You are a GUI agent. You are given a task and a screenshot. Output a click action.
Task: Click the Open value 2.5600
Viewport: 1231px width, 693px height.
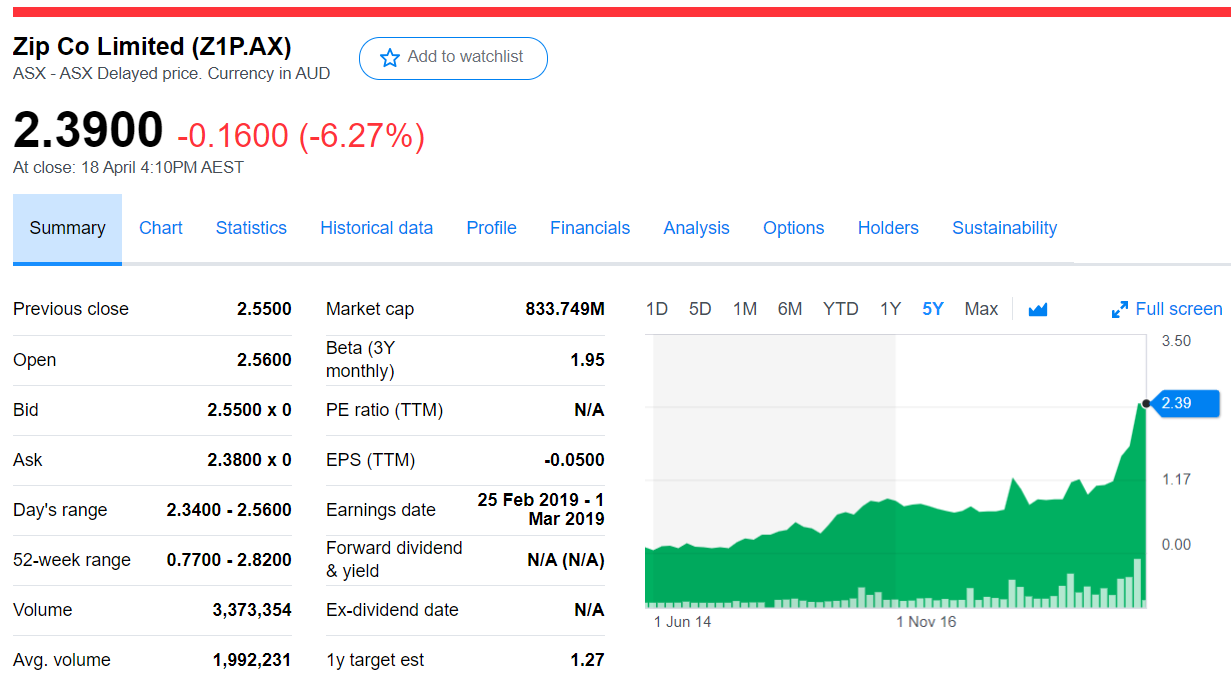tap(264, 360)
